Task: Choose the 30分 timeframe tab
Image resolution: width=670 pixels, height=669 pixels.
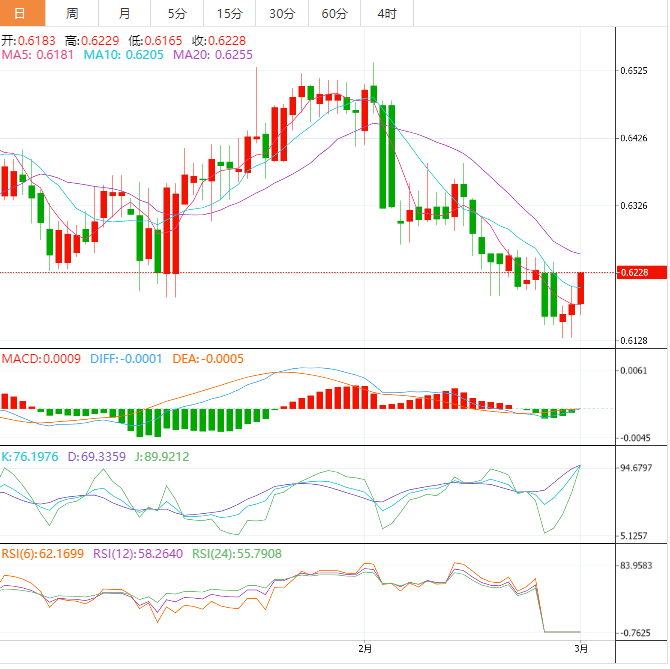Action: pyautogui.click(x=282, y=13)
